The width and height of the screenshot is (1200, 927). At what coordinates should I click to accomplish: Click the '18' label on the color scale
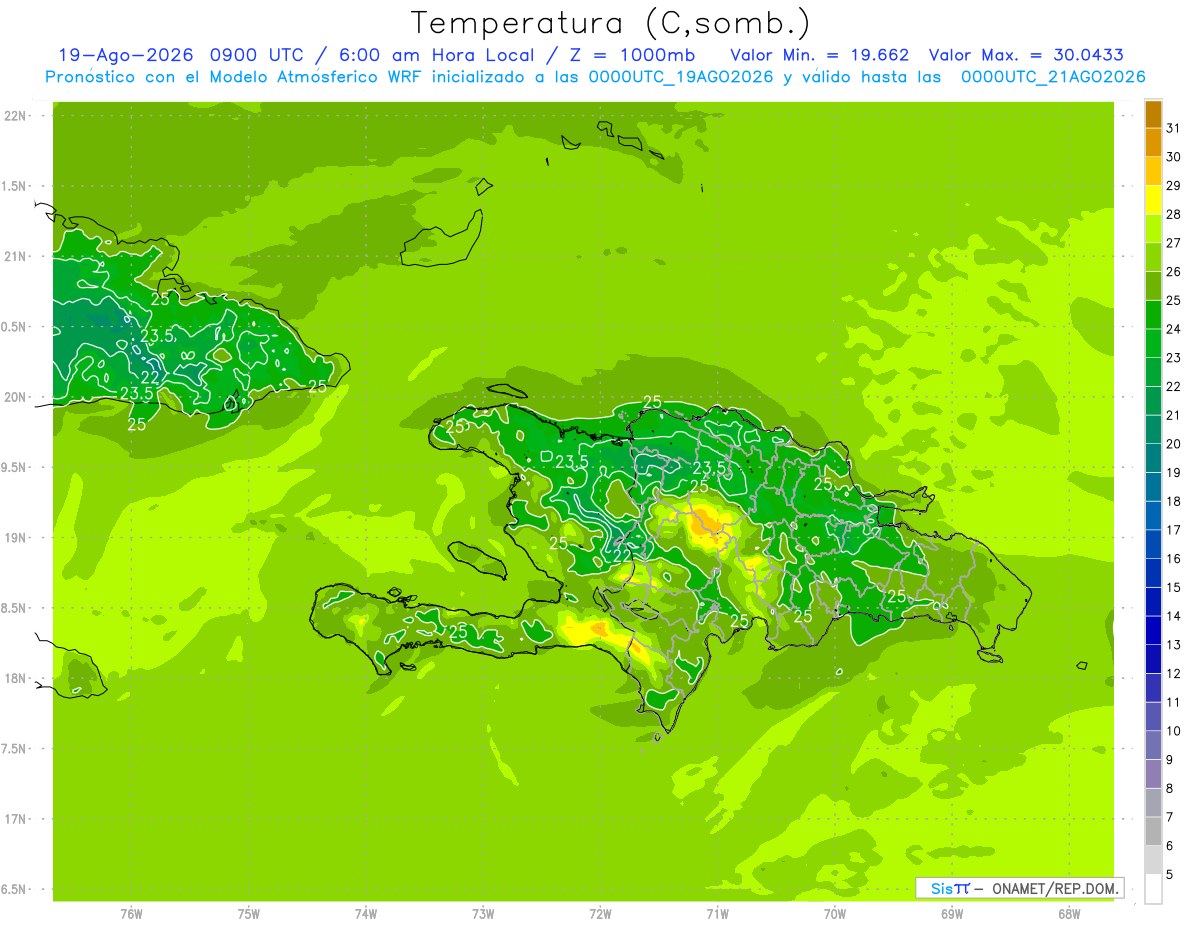(x=1173, y=501)
